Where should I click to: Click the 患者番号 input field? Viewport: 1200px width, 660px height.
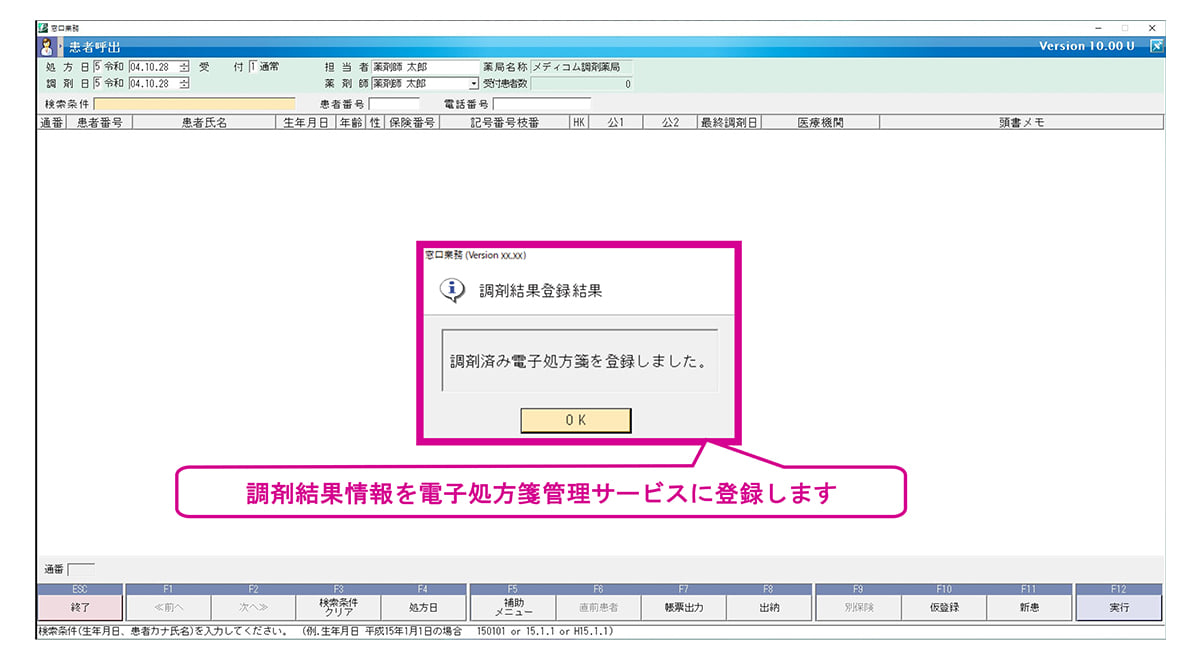point(394,103)
